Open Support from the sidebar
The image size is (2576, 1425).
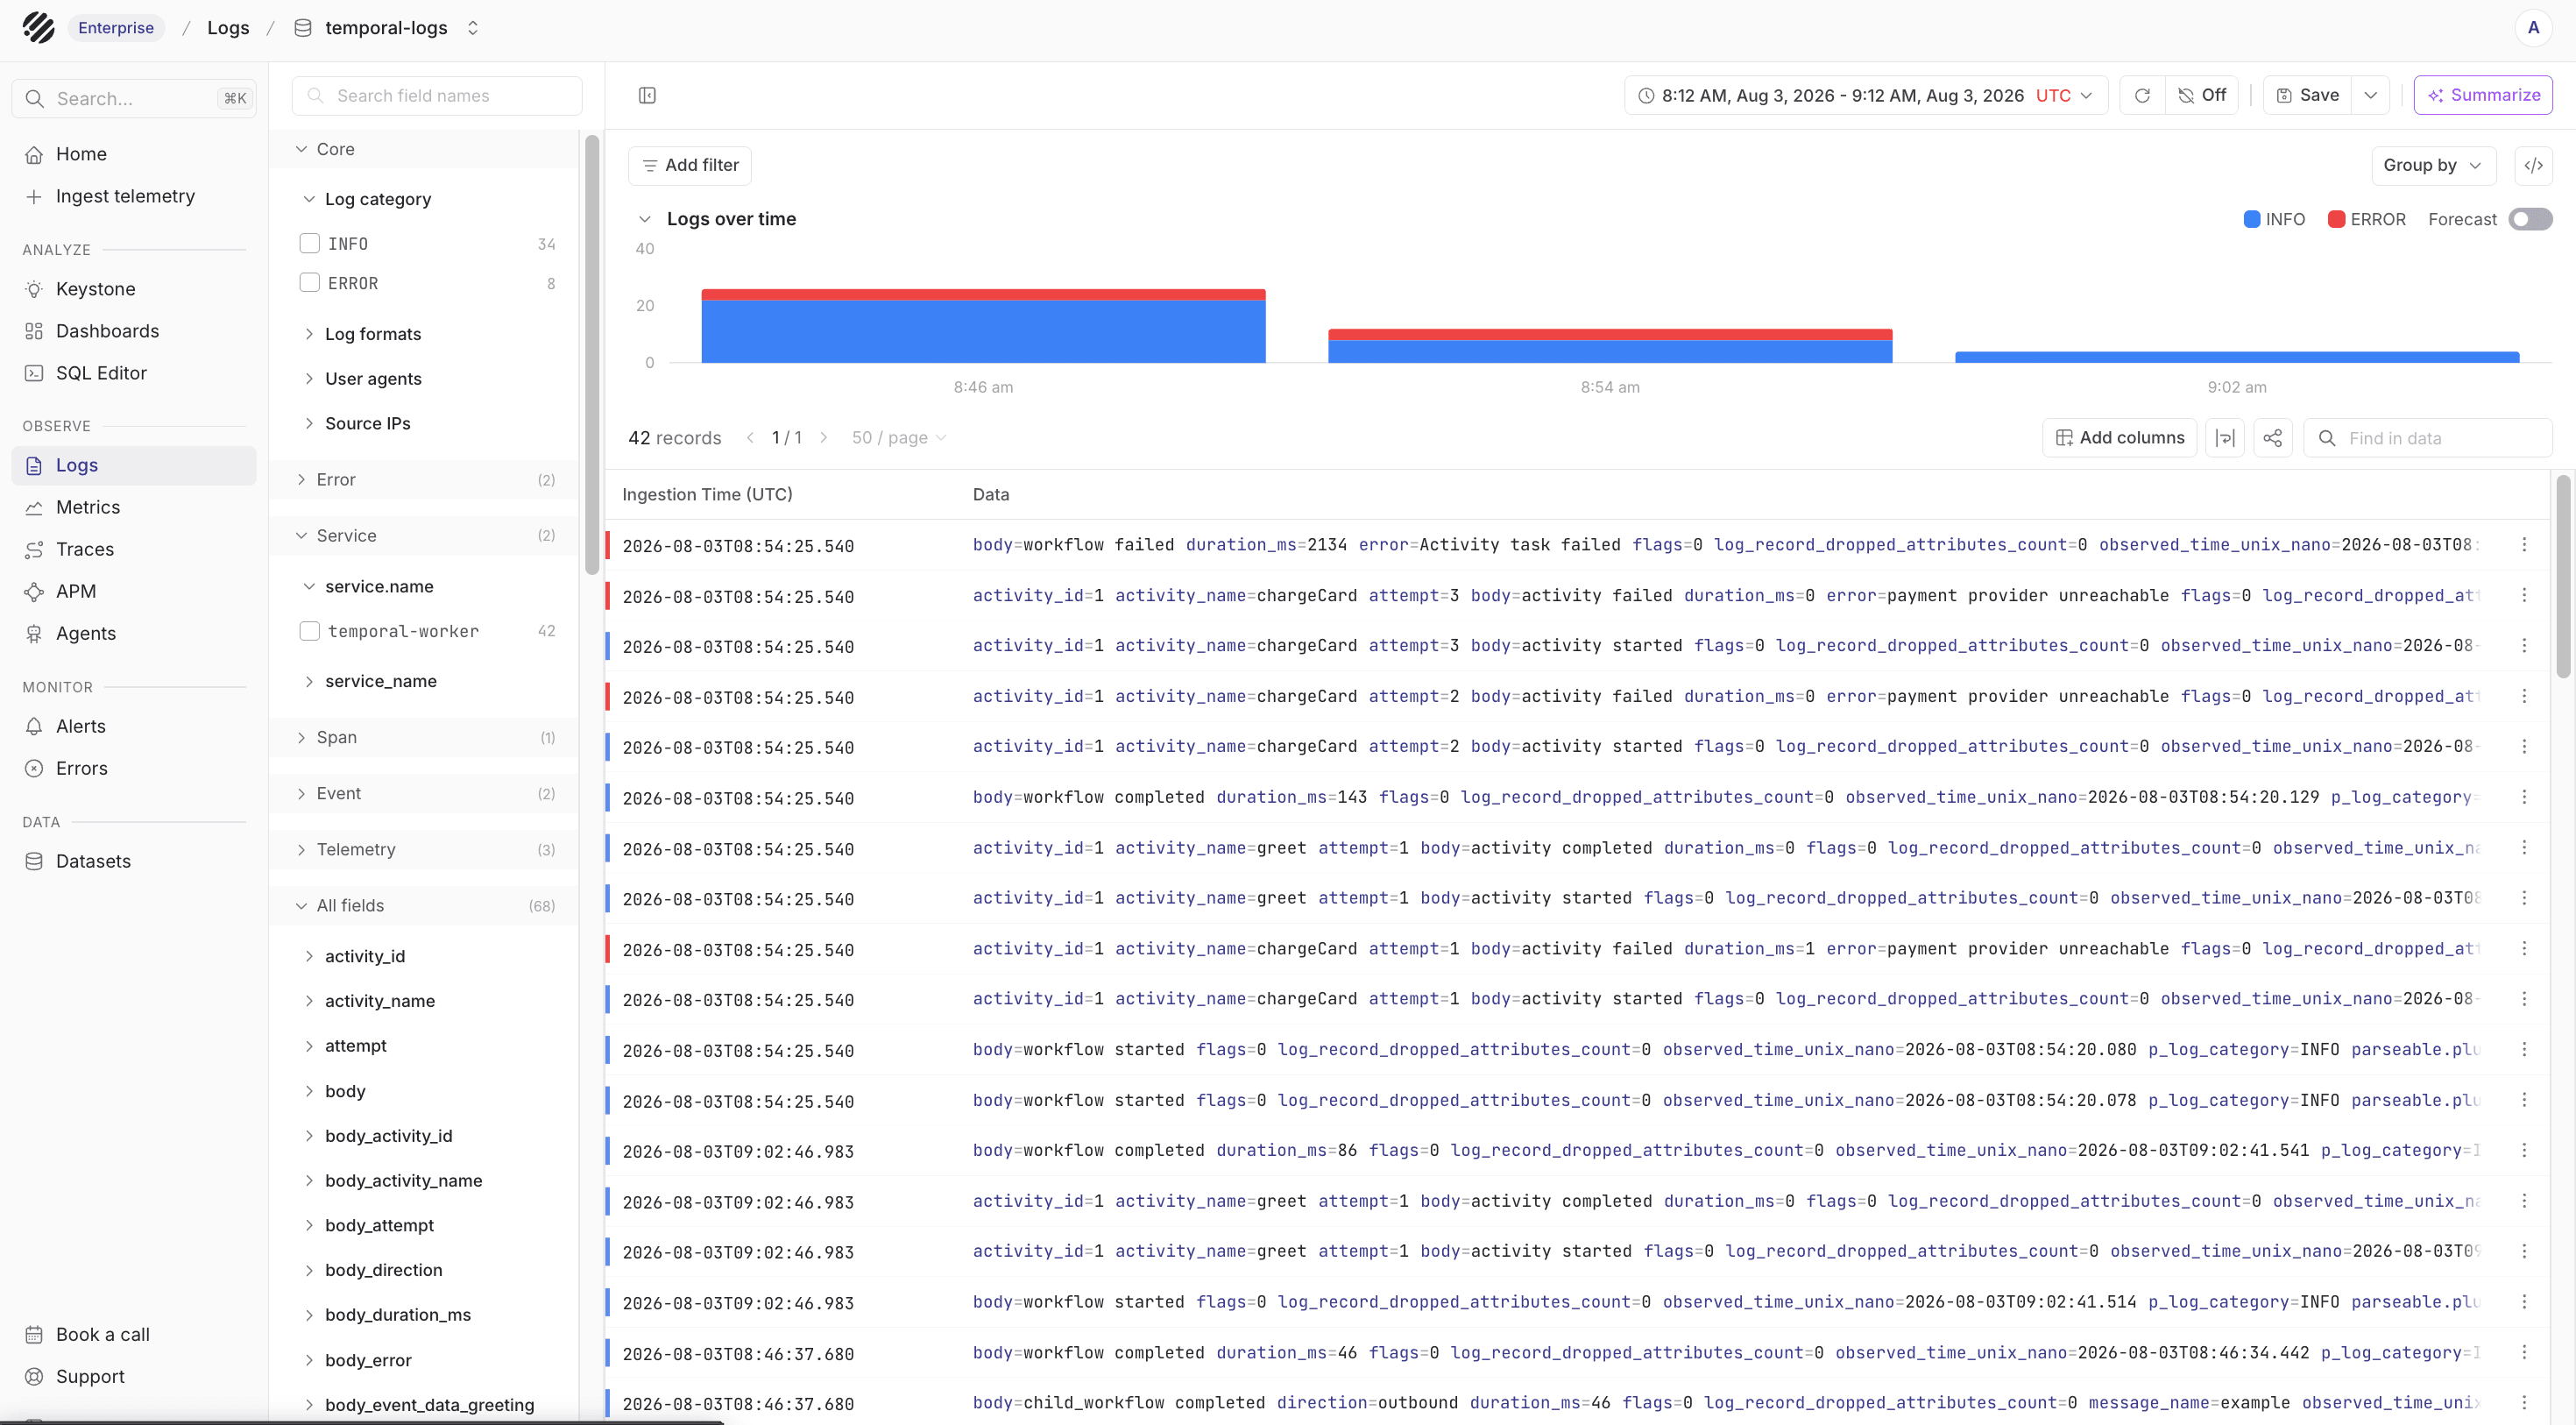(134, 1376)
